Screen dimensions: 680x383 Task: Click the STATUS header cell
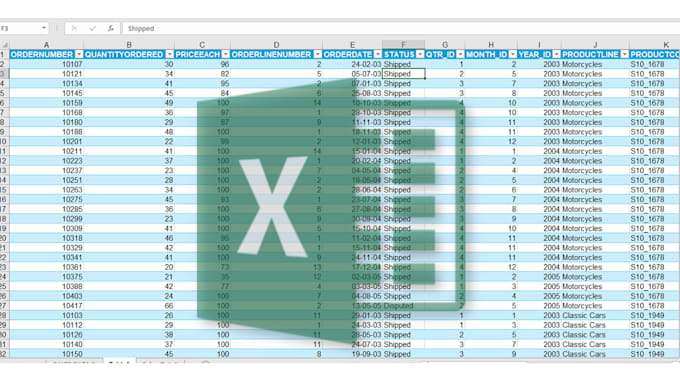coord(403,54)
